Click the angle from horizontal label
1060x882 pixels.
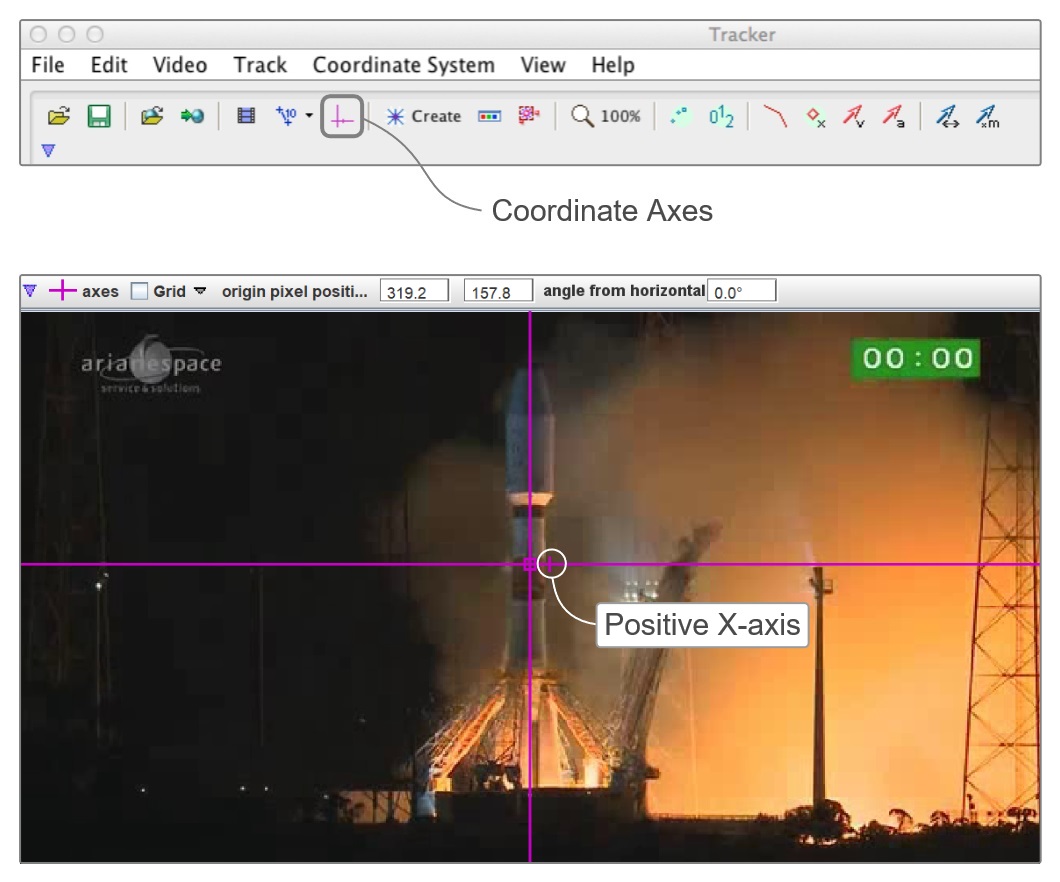pos(624,291)
